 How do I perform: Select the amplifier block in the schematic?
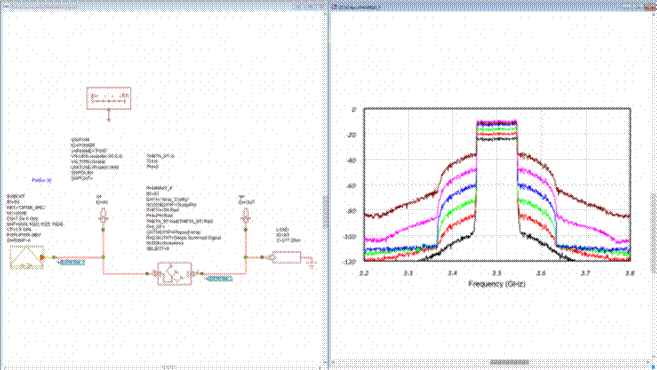tap(175, 274)
